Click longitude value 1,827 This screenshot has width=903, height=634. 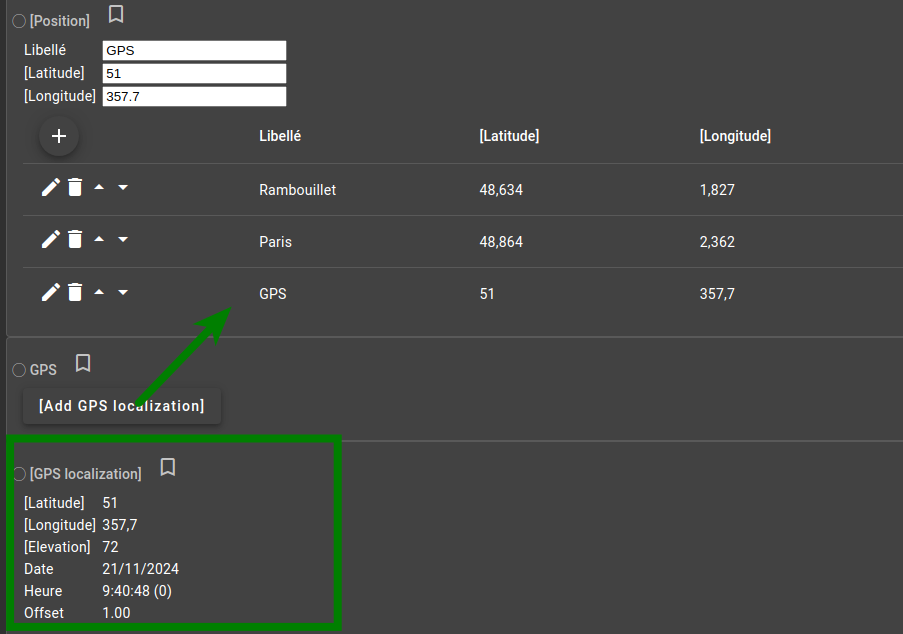click(x=717, y=189)
